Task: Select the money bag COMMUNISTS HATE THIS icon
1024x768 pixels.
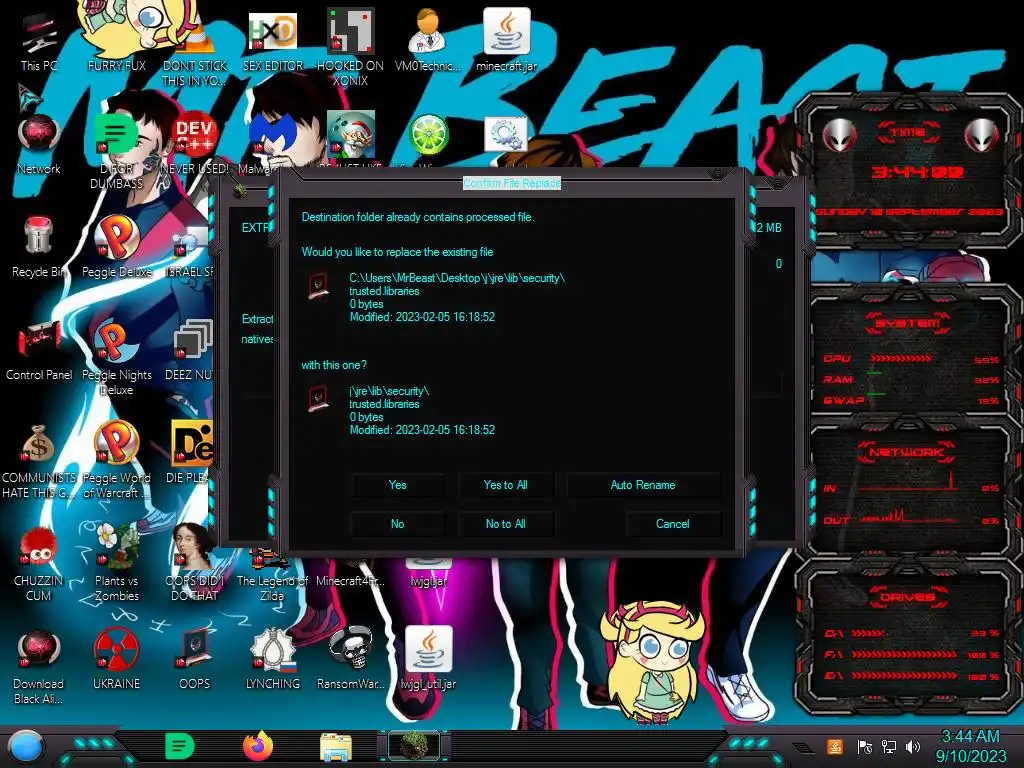Action: (x=39, y=461)
